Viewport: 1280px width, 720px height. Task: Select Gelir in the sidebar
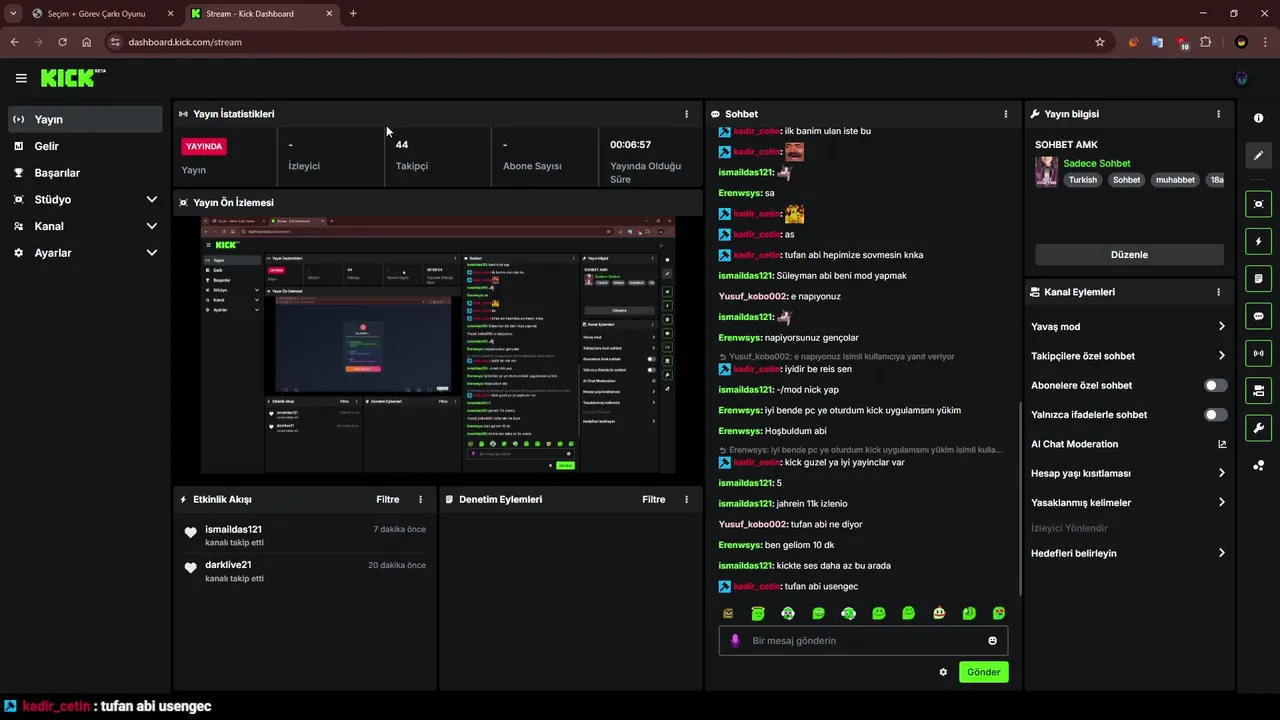pyautogui.click(x=85, y=146)
